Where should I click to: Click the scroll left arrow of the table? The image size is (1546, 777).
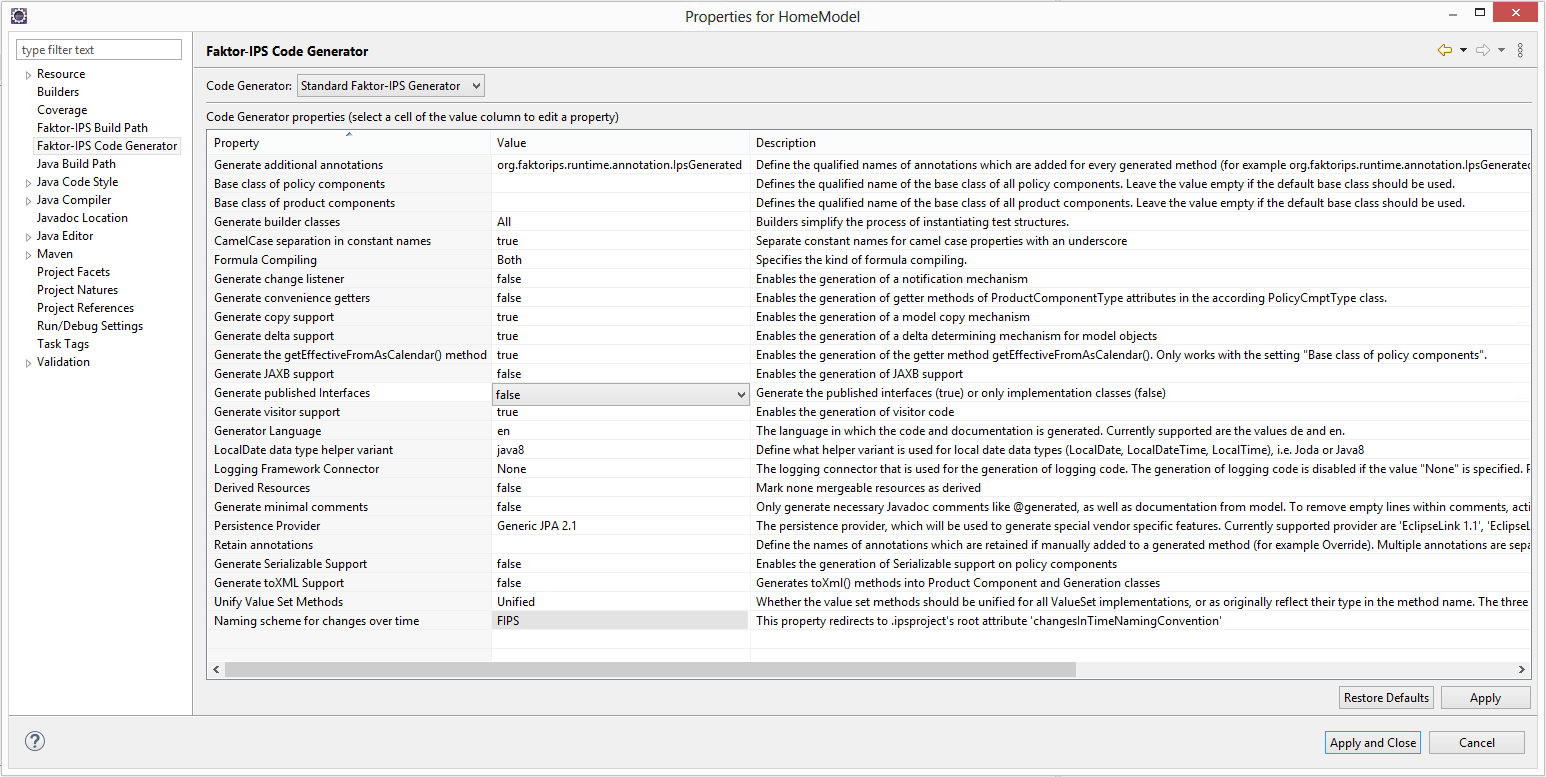[x=216, y=670]
